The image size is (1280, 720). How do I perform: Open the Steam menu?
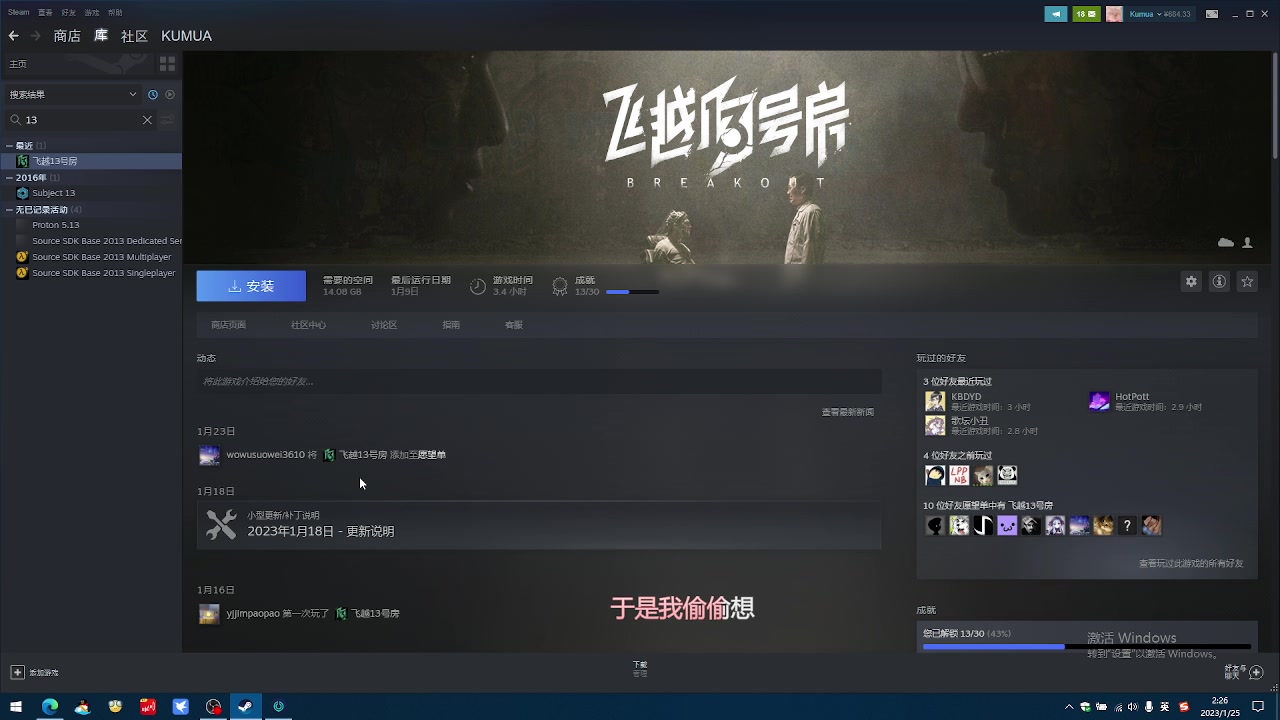coord(18,12)
